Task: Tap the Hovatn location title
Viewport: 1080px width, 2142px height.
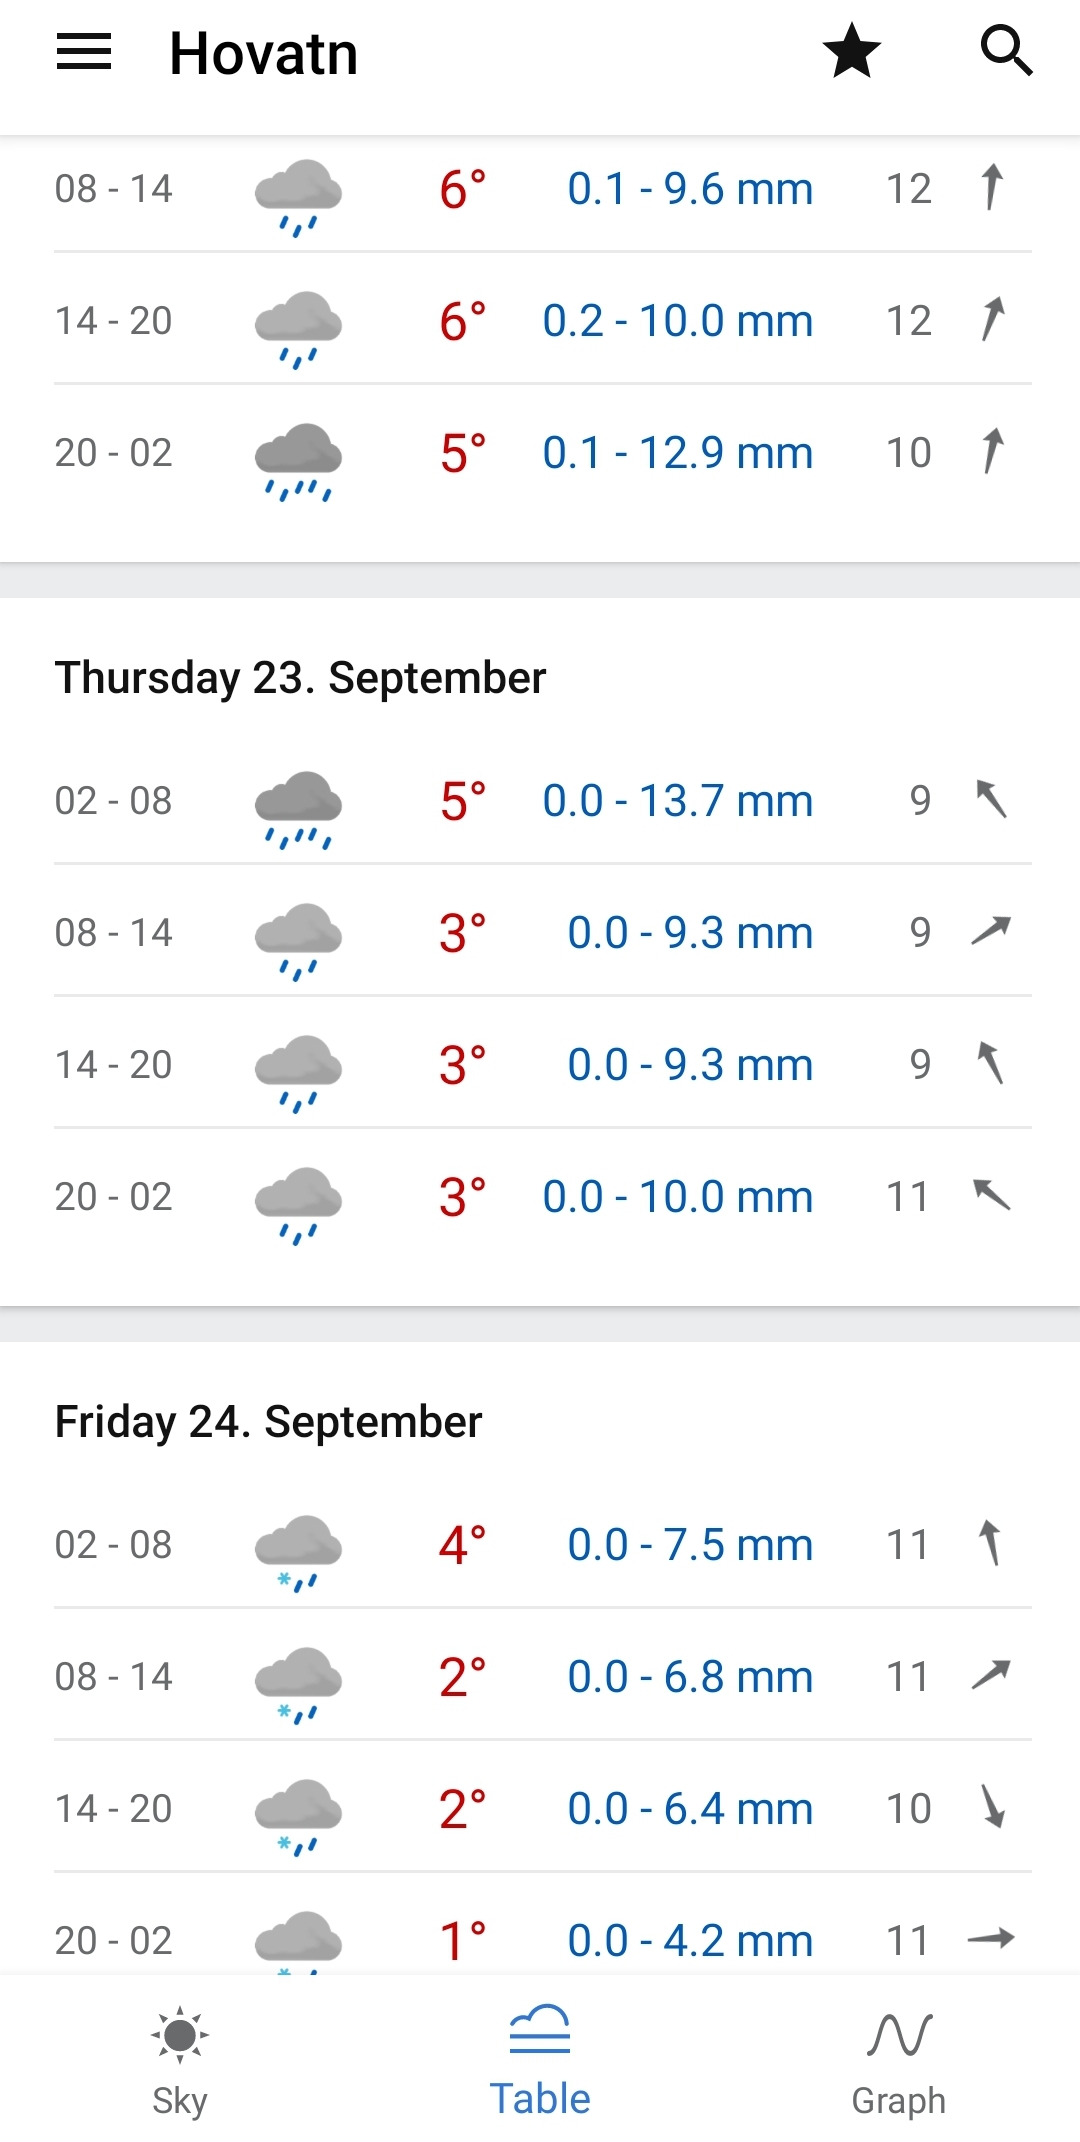Action: (263, 54)
